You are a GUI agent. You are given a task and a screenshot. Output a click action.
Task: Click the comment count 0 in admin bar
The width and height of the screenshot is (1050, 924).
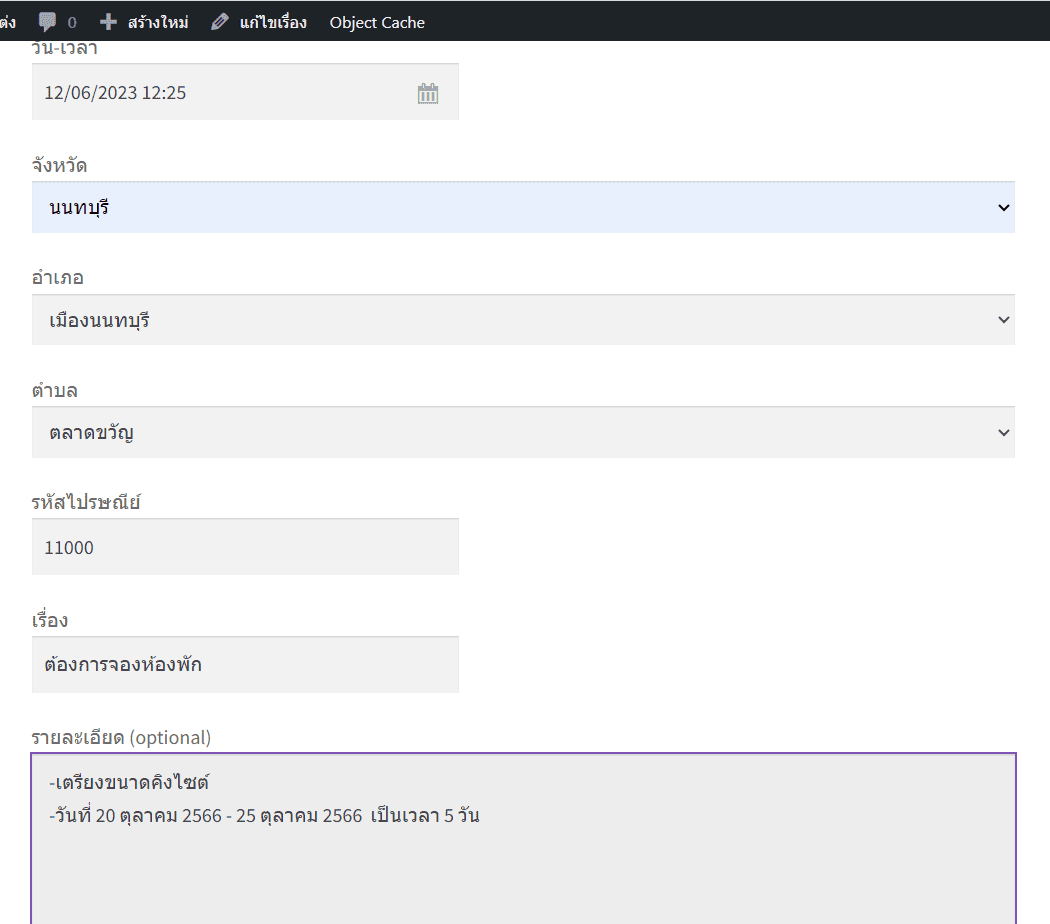tap(72, 22)
